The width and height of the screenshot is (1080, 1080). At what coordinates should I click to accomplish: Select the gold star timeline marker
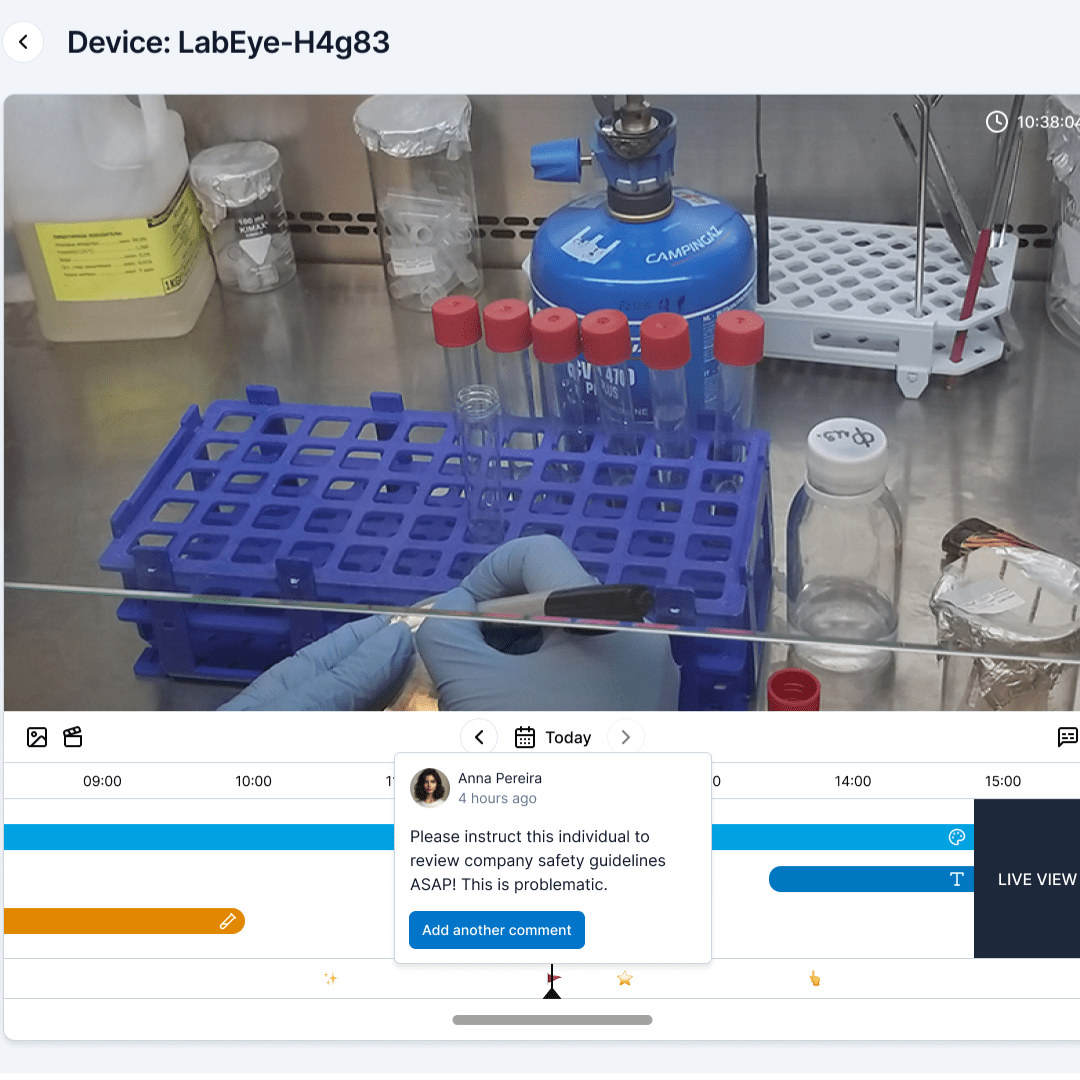point(625,978)
